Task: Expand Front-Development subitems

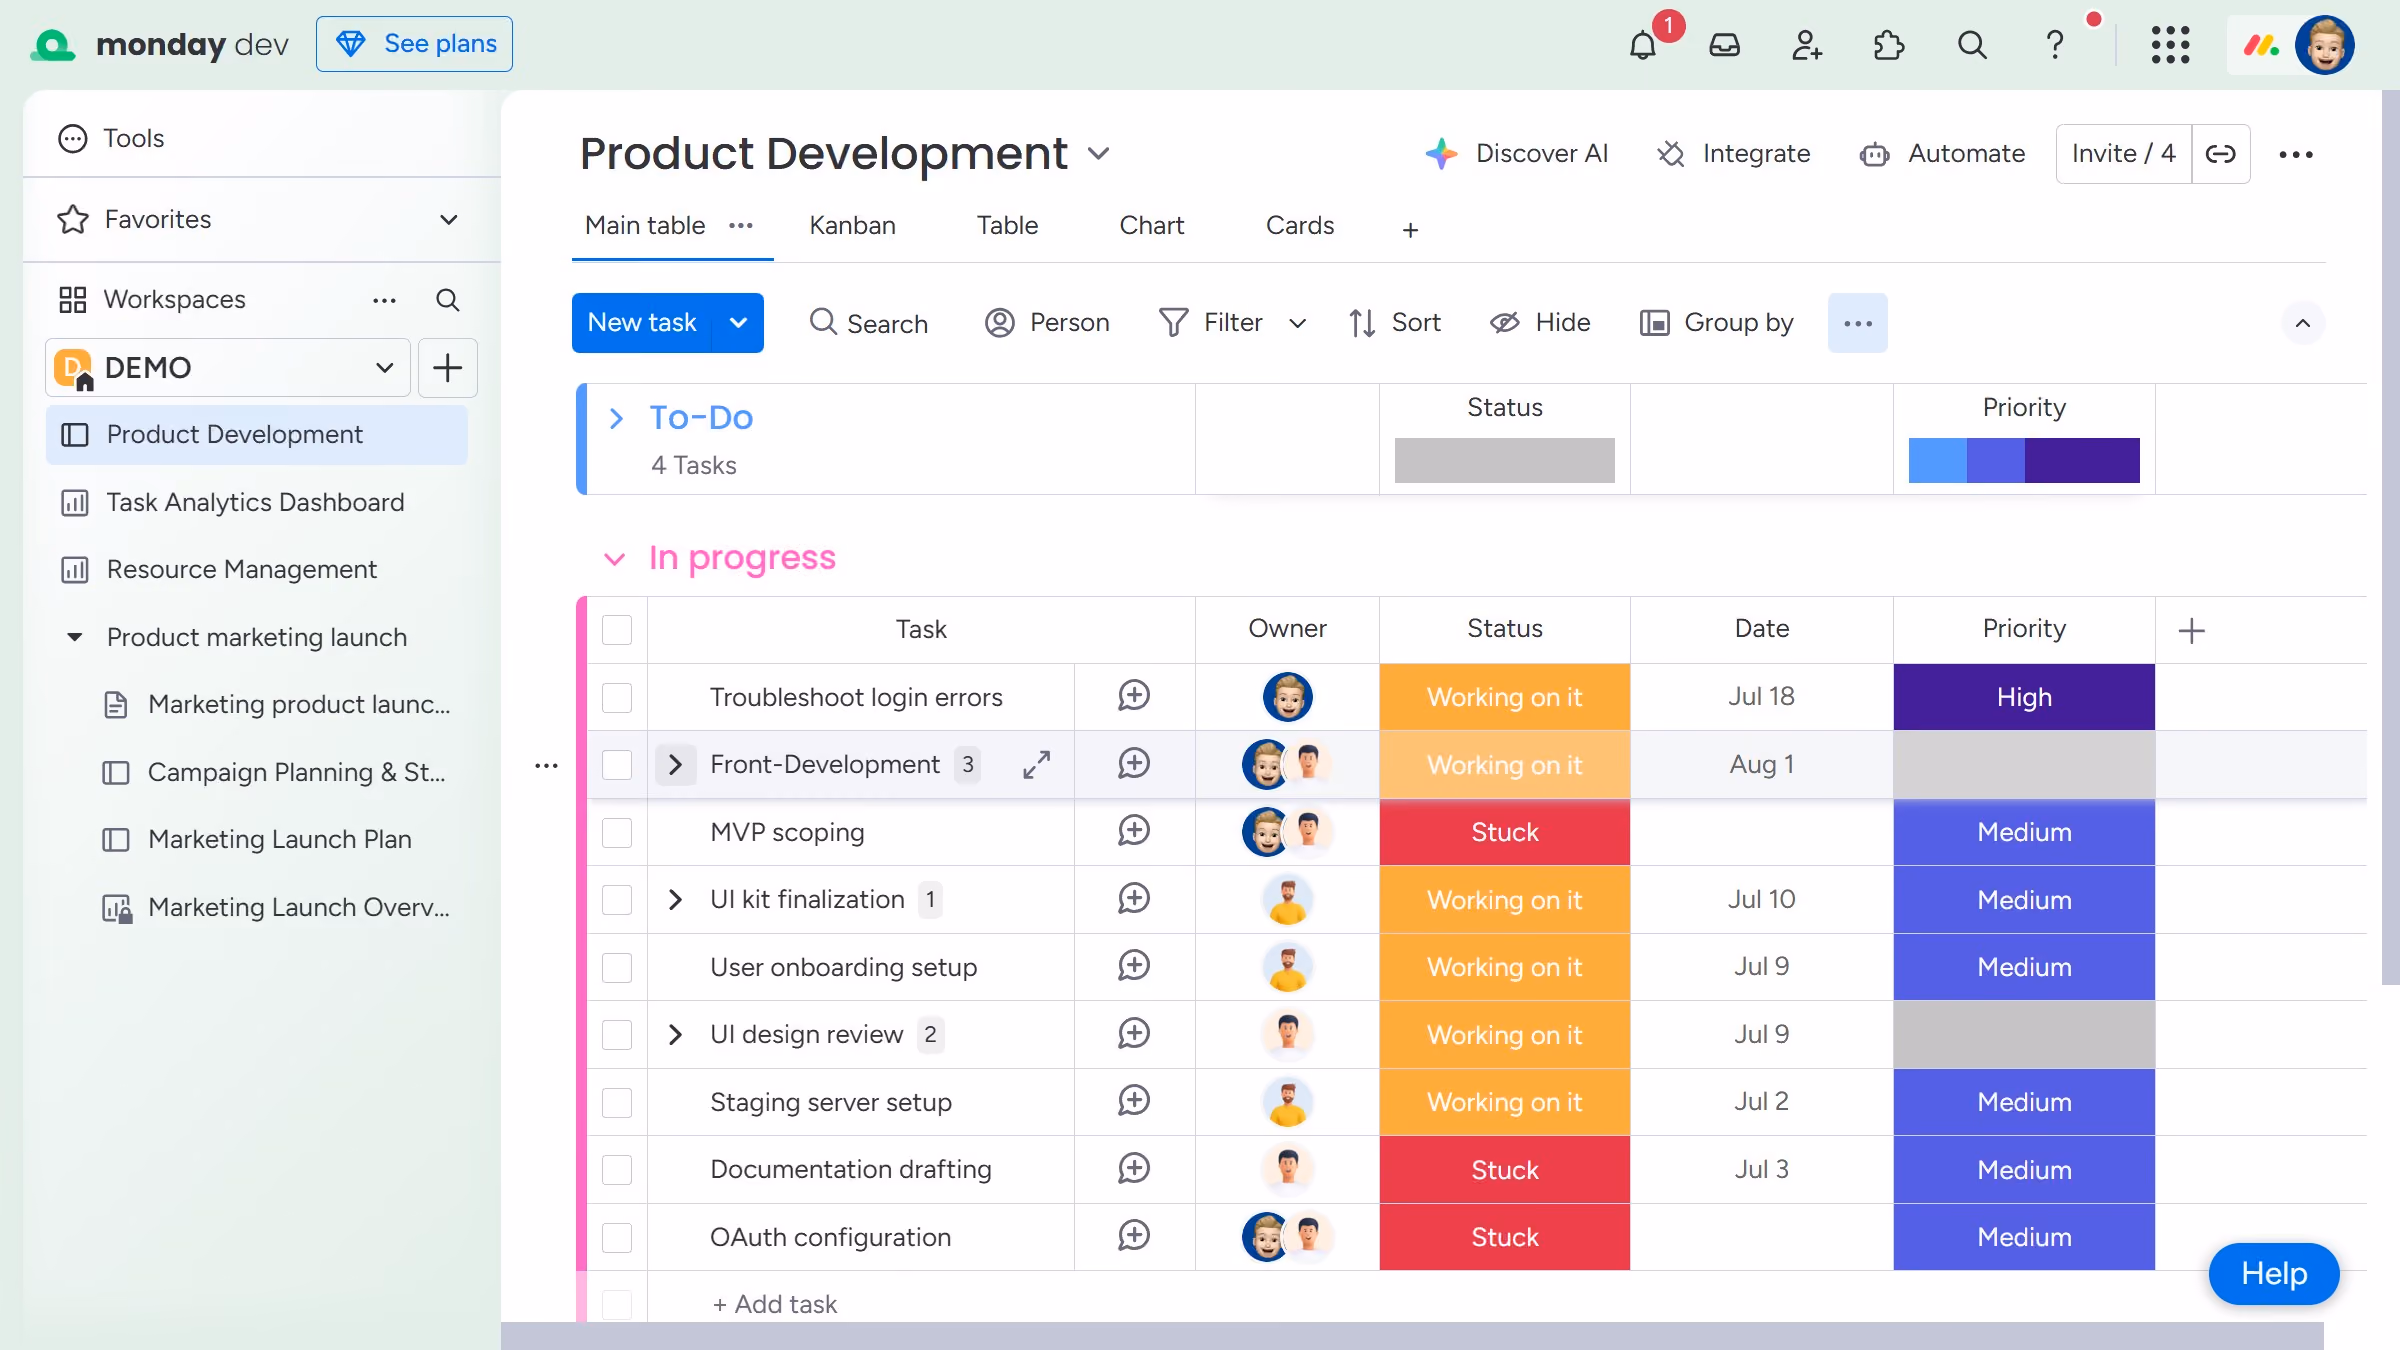Action: 675,765
